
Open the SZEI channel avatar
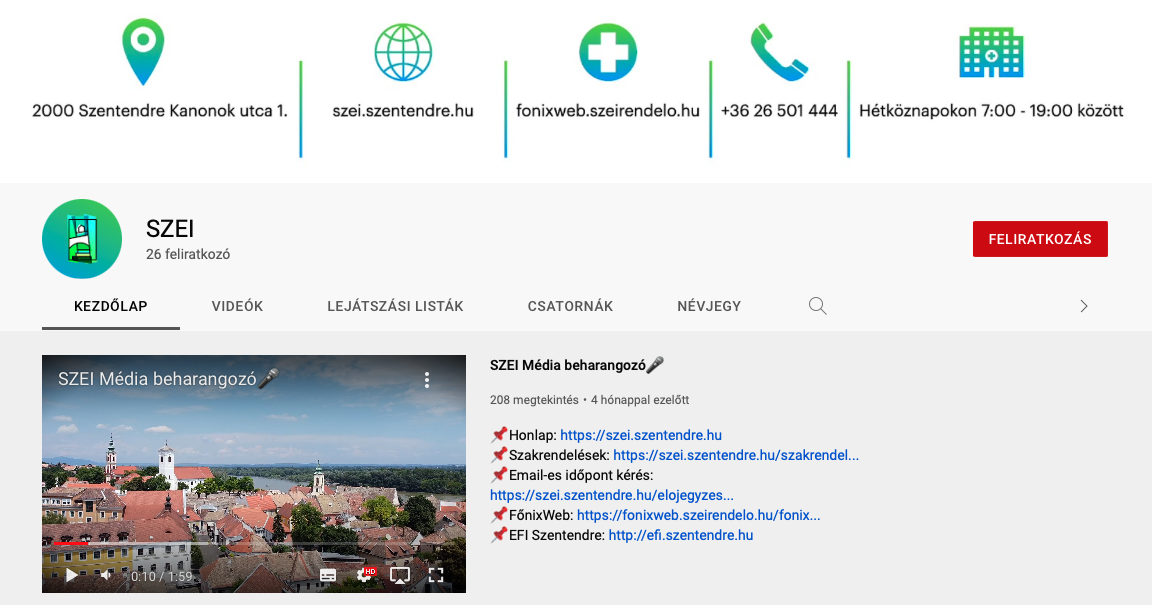(x=82, y=239)
